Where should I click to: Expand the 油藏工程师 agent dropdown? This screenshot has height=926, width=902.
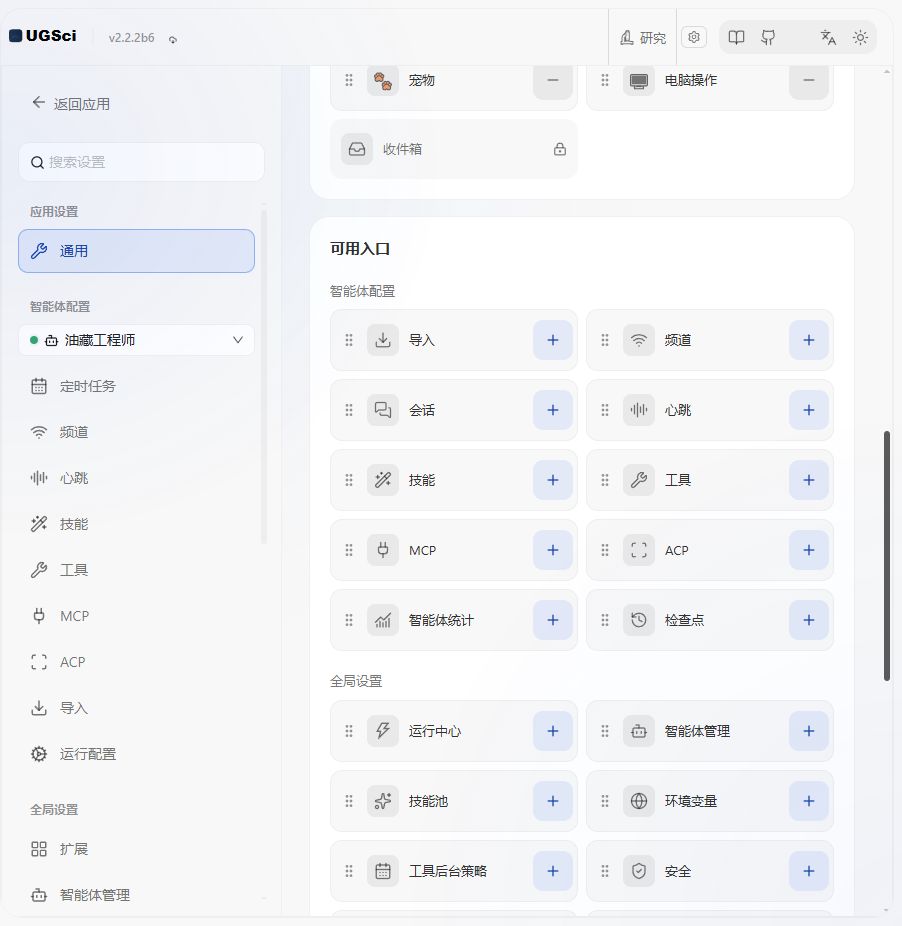point(136,340)
